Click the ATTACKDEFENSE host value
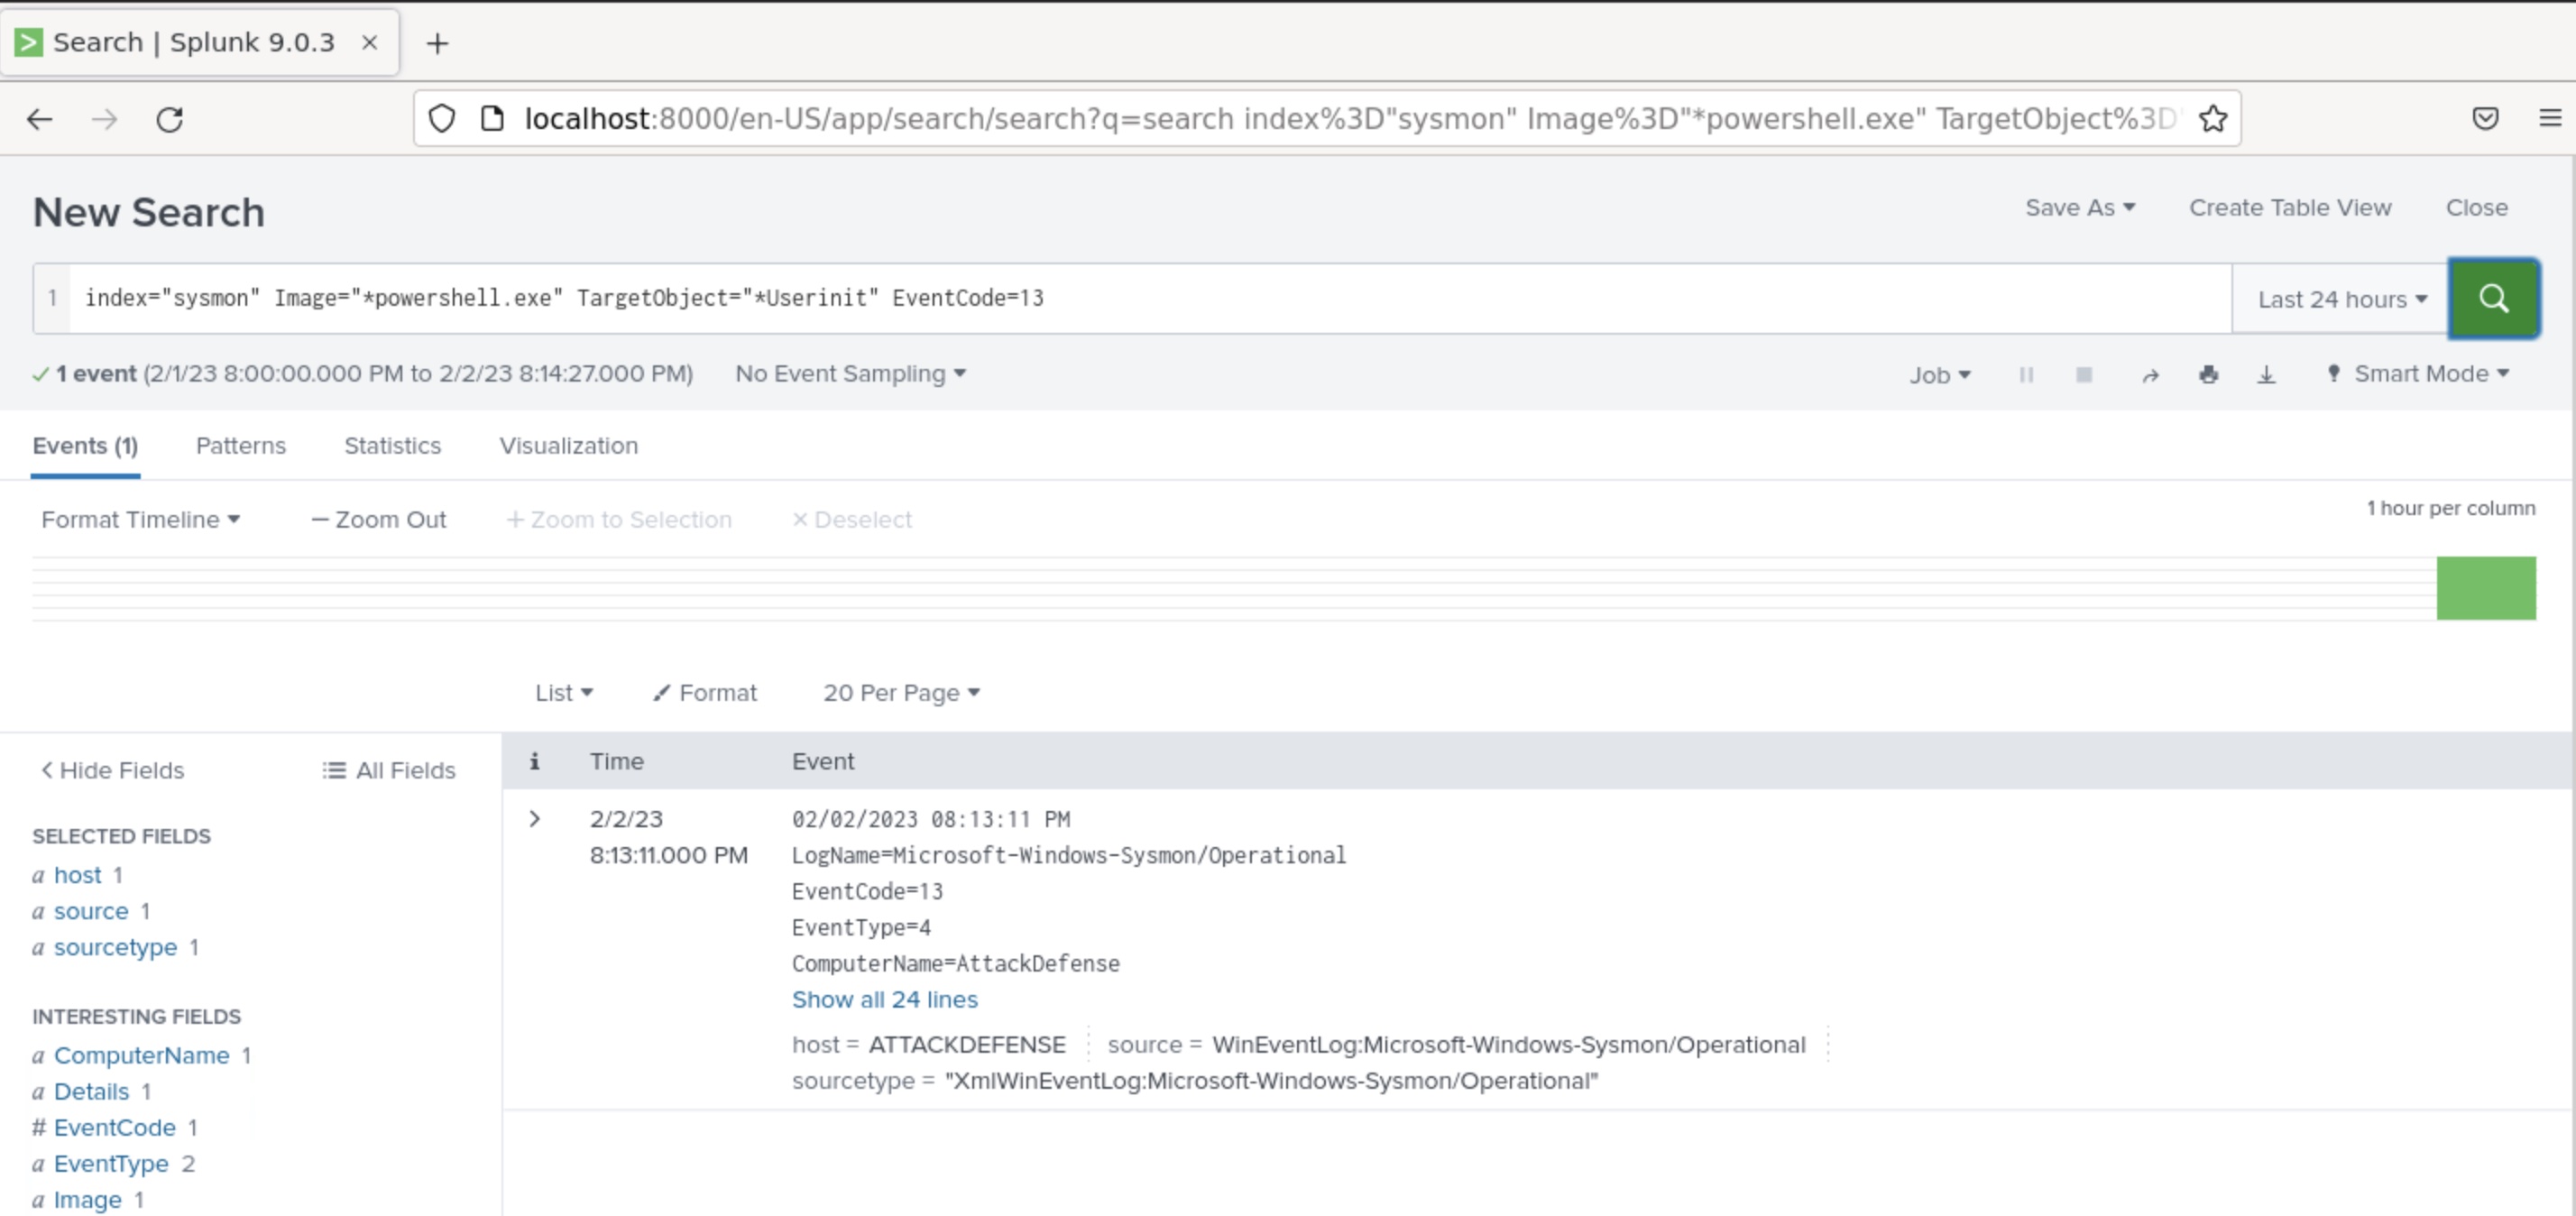This screenshot has width=2576, height=1216. click(x=967, y=1045)
